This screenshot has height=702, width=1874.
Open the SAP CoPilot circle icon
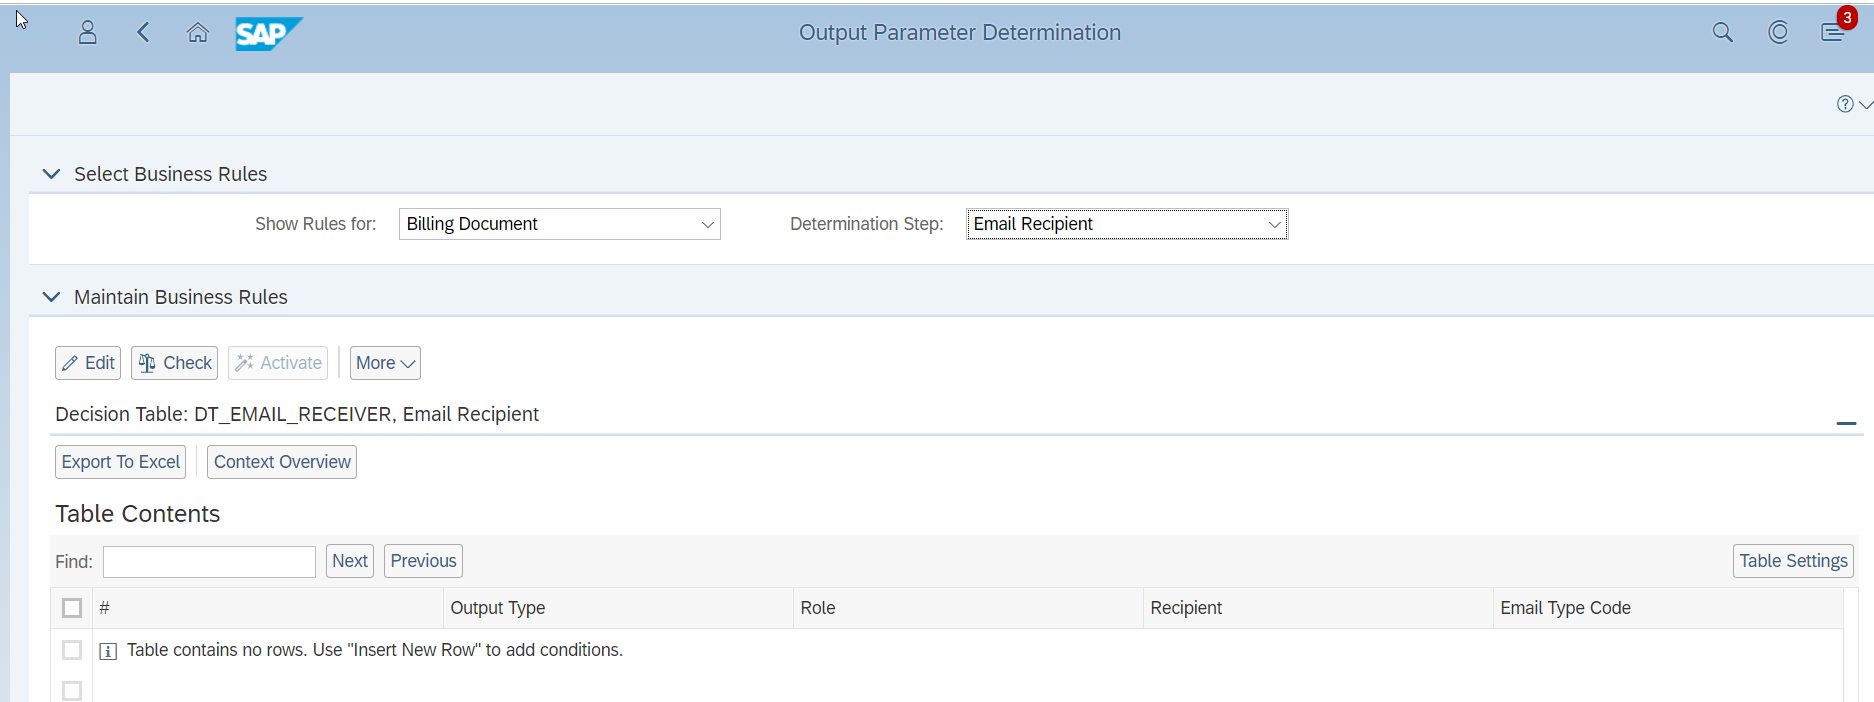(x=1778, y=33)
